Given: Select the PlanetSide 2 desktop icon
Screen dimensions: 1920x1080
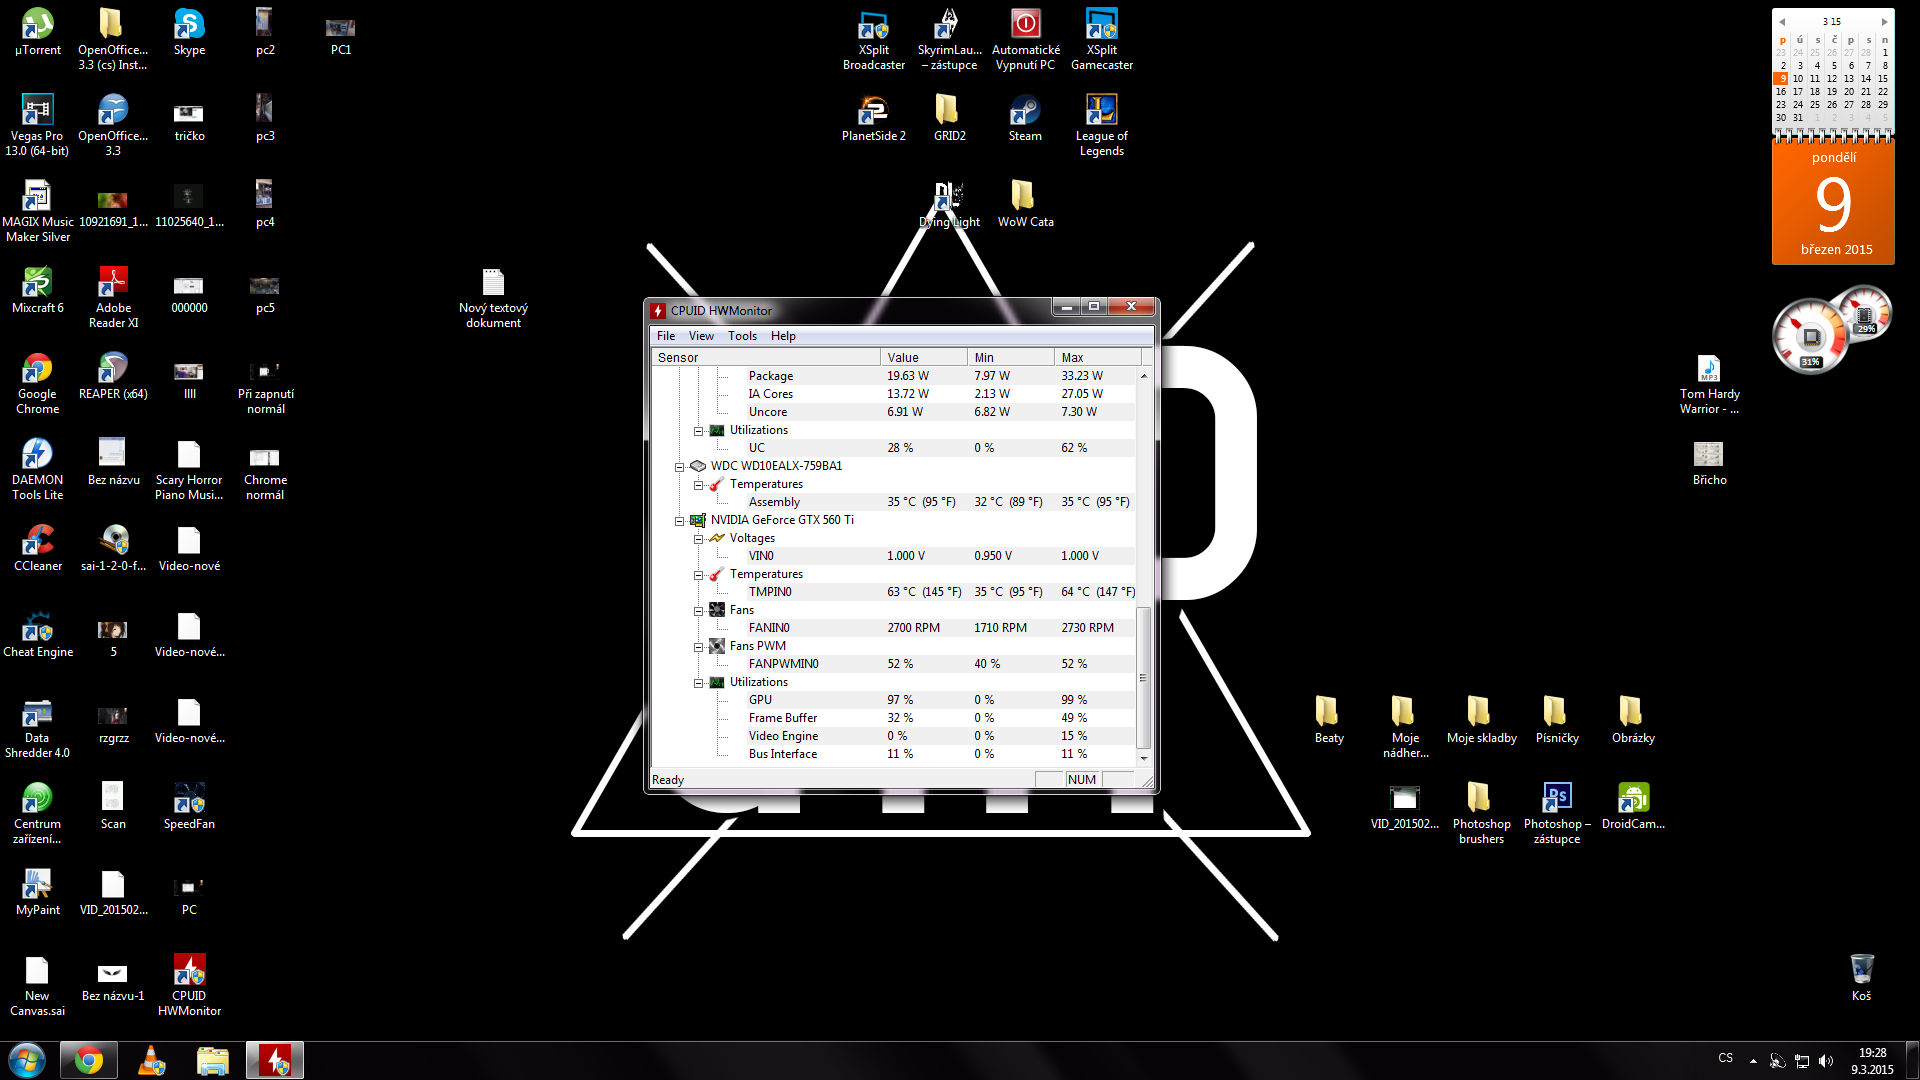Looking at the screenshot, I should (873, 117).
